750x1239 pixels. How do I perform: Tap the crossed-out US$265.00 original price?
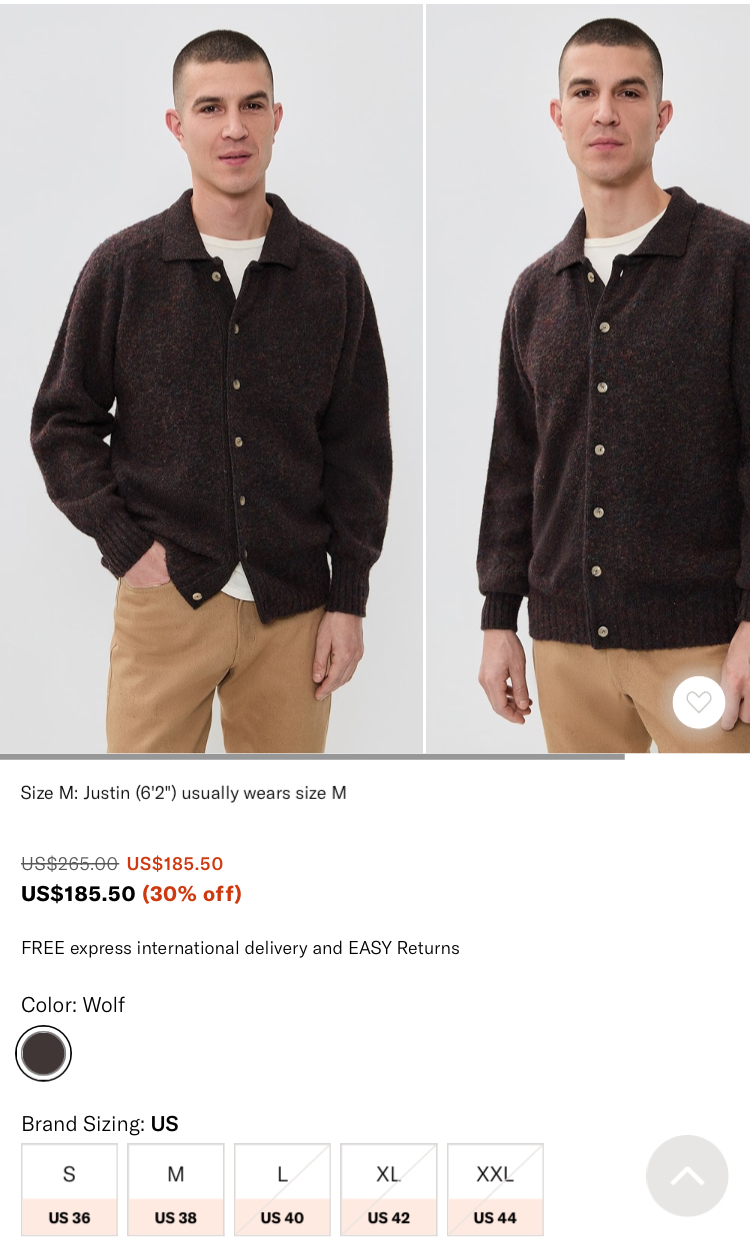70,864
